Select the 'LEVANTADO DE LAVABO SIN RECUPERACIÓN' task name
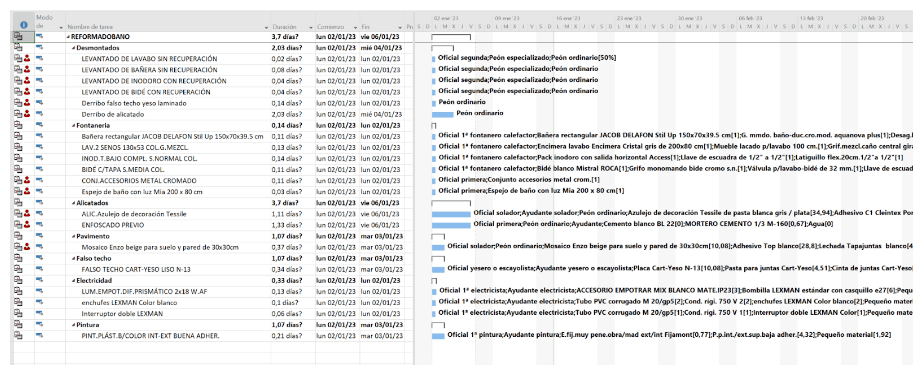Screen dimensions: 924x373 pyautogui.click(x=149, y=59)
